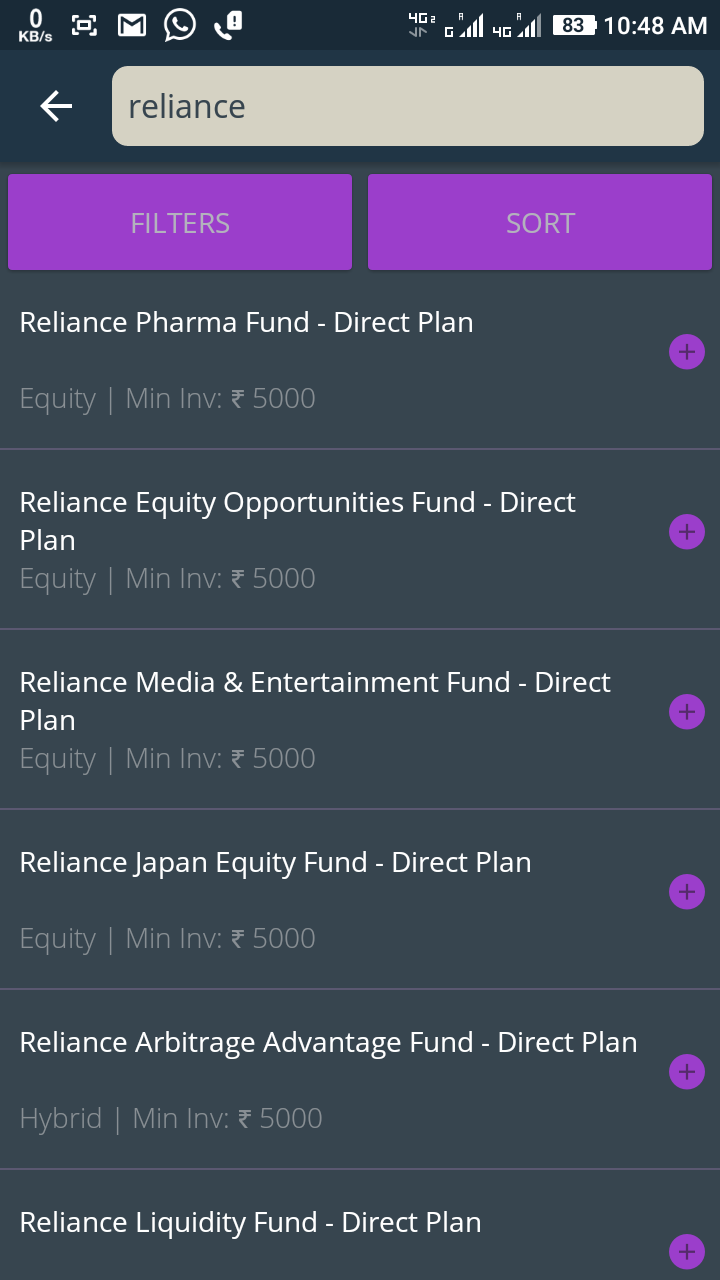Add Reliance Media & Entertainment Fund plus icon
Viewport: 720px width, 1280px height.
[x=687, y=712]
